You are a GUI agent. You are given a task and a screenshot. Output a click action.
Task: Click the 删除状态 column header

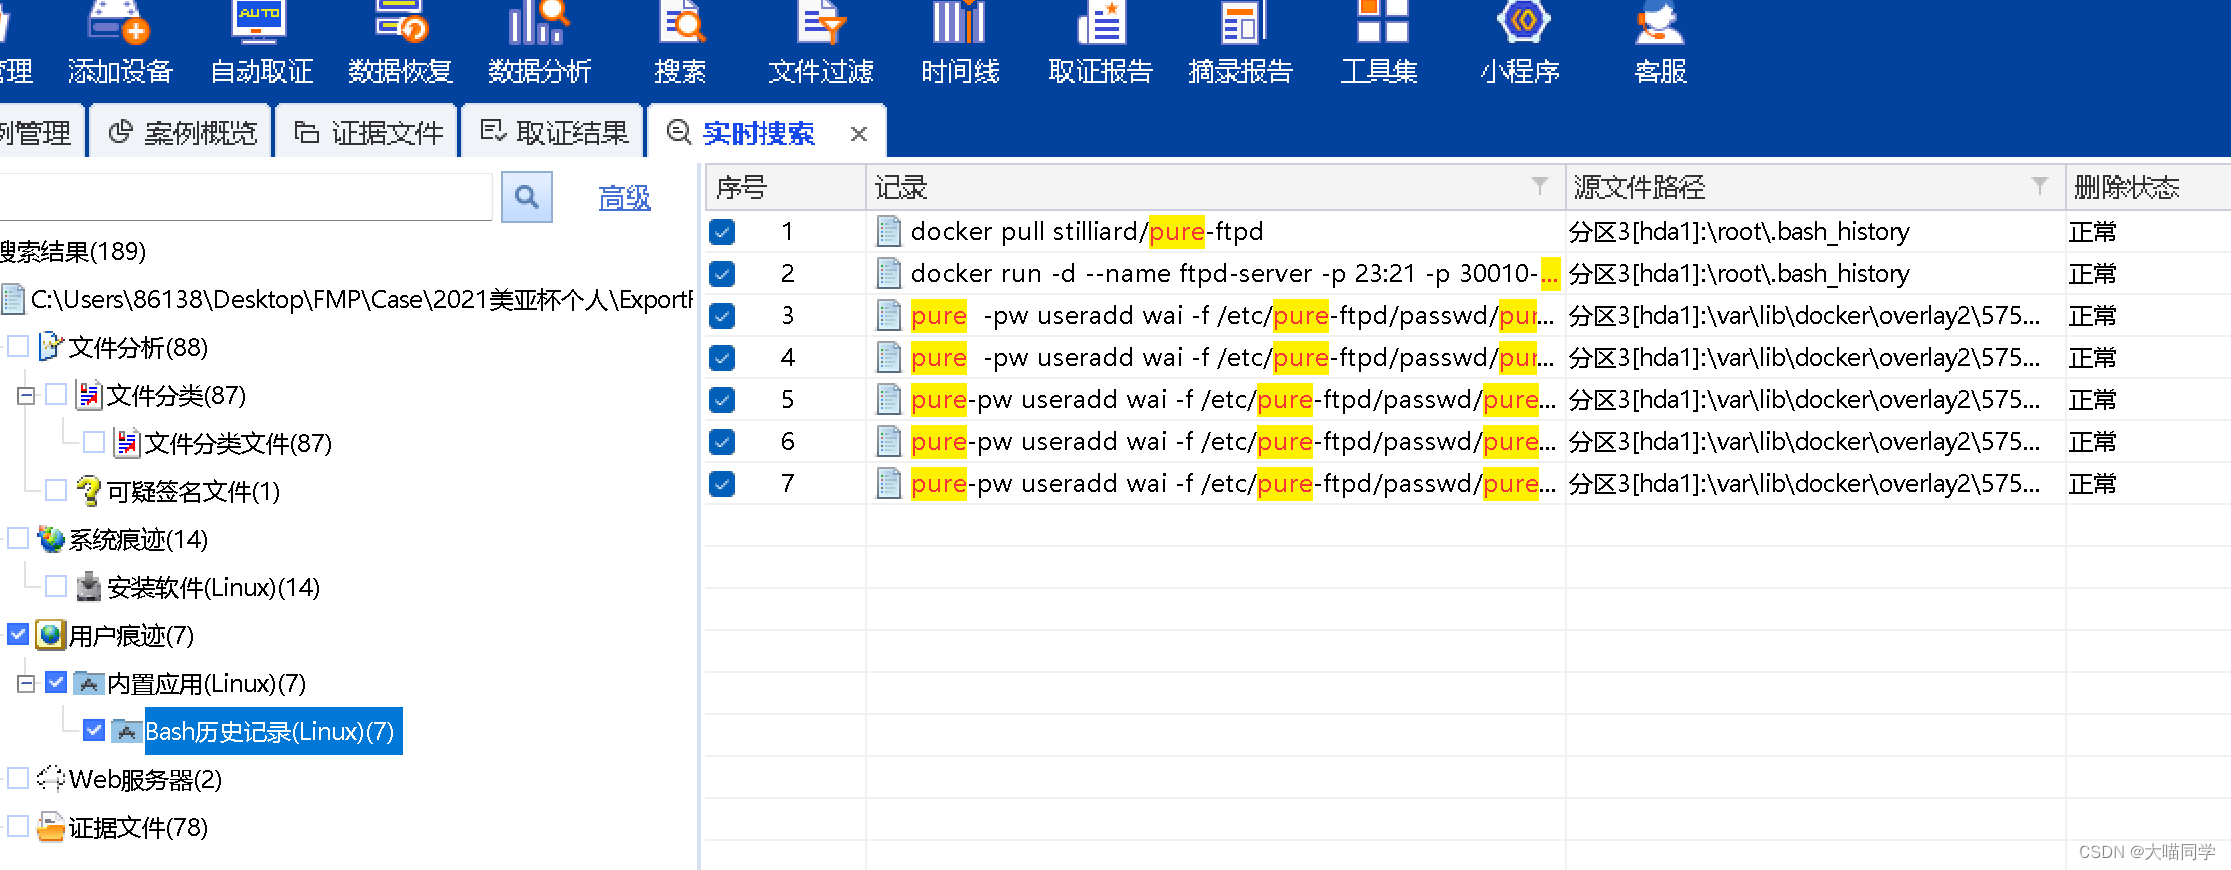click(x=2148, y=187)
